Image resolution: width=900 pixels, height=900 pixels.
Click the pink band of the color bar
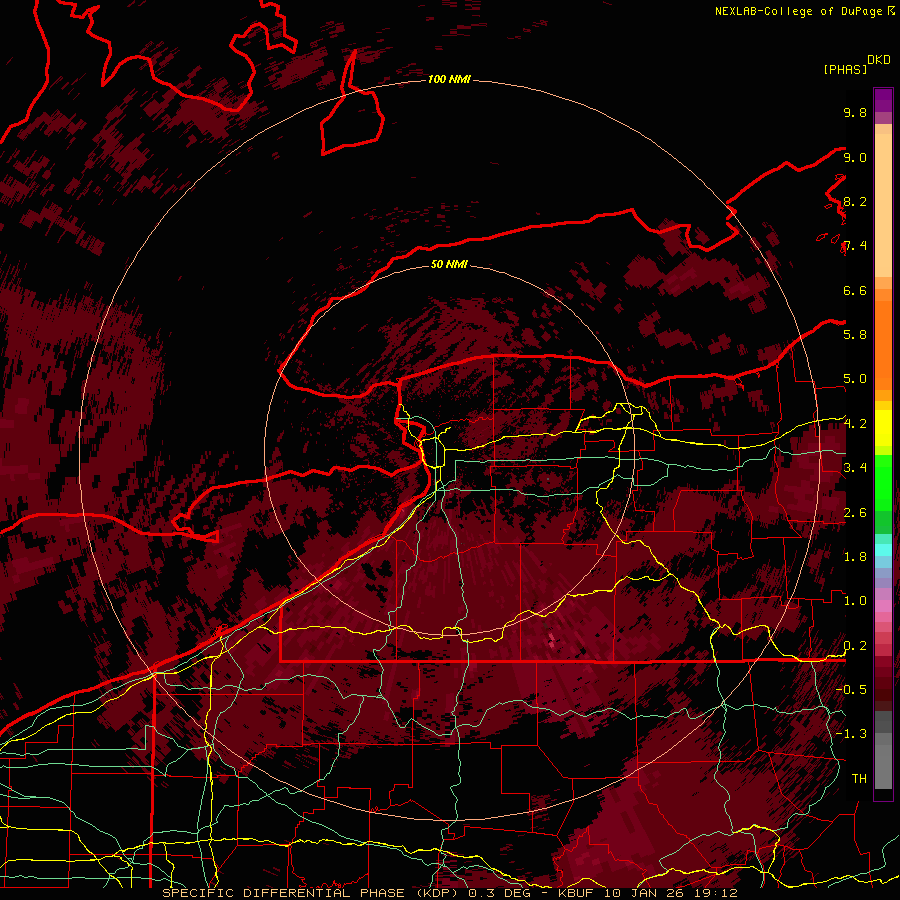click(883, 606)
